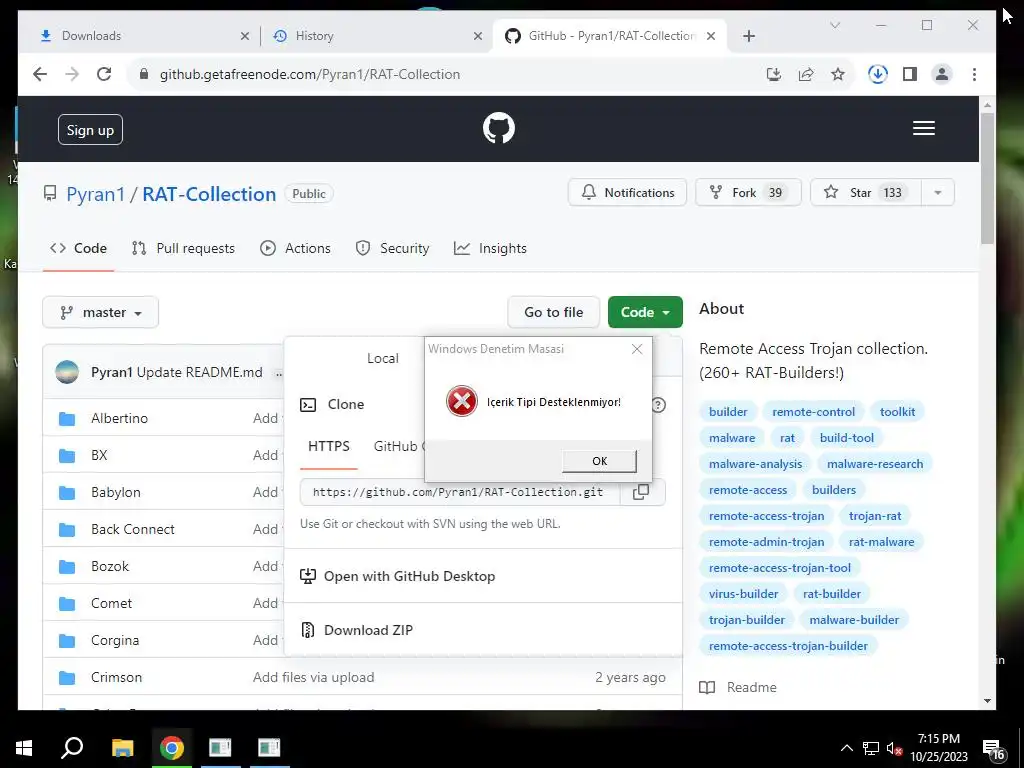Open Chrome three-dot menu
The width and height of the screenshot is (1024, 768).
pos(974,74)
